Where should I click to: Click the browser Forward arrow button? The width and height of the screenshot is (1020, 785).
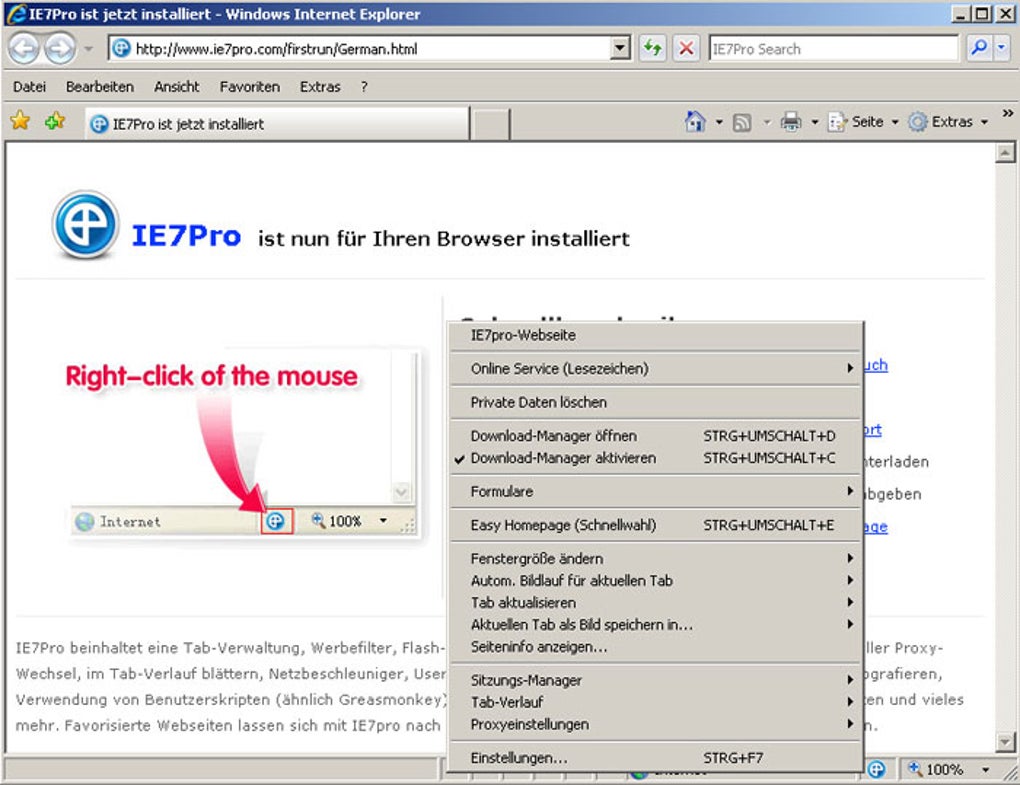(60, 49)
